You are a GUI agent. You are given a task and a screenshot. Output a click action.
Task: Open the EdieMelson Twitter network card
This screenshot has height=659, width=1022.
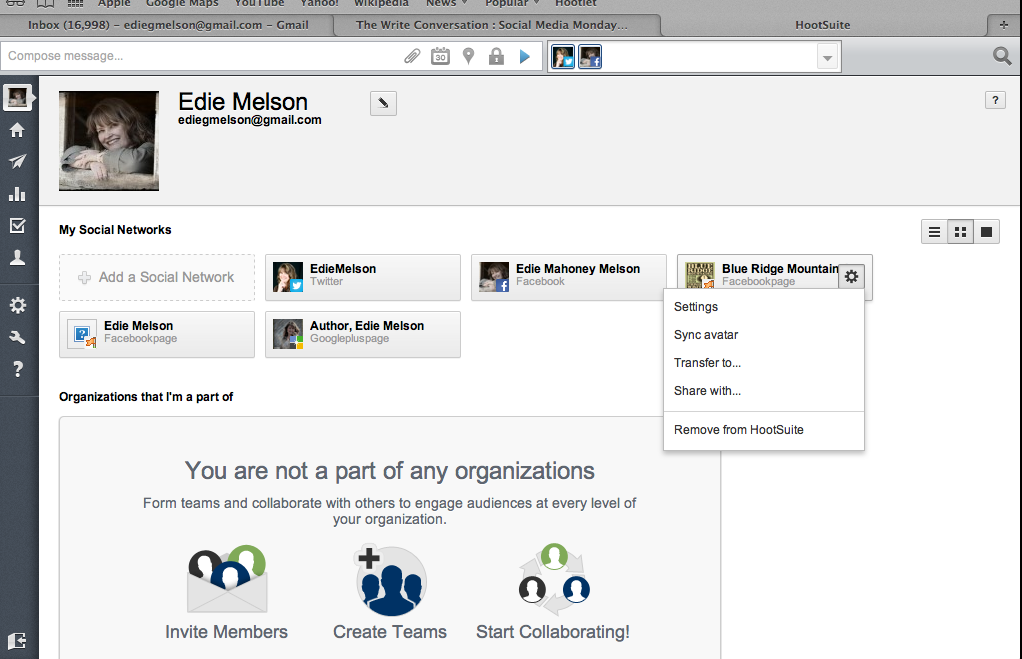(363, 277)
